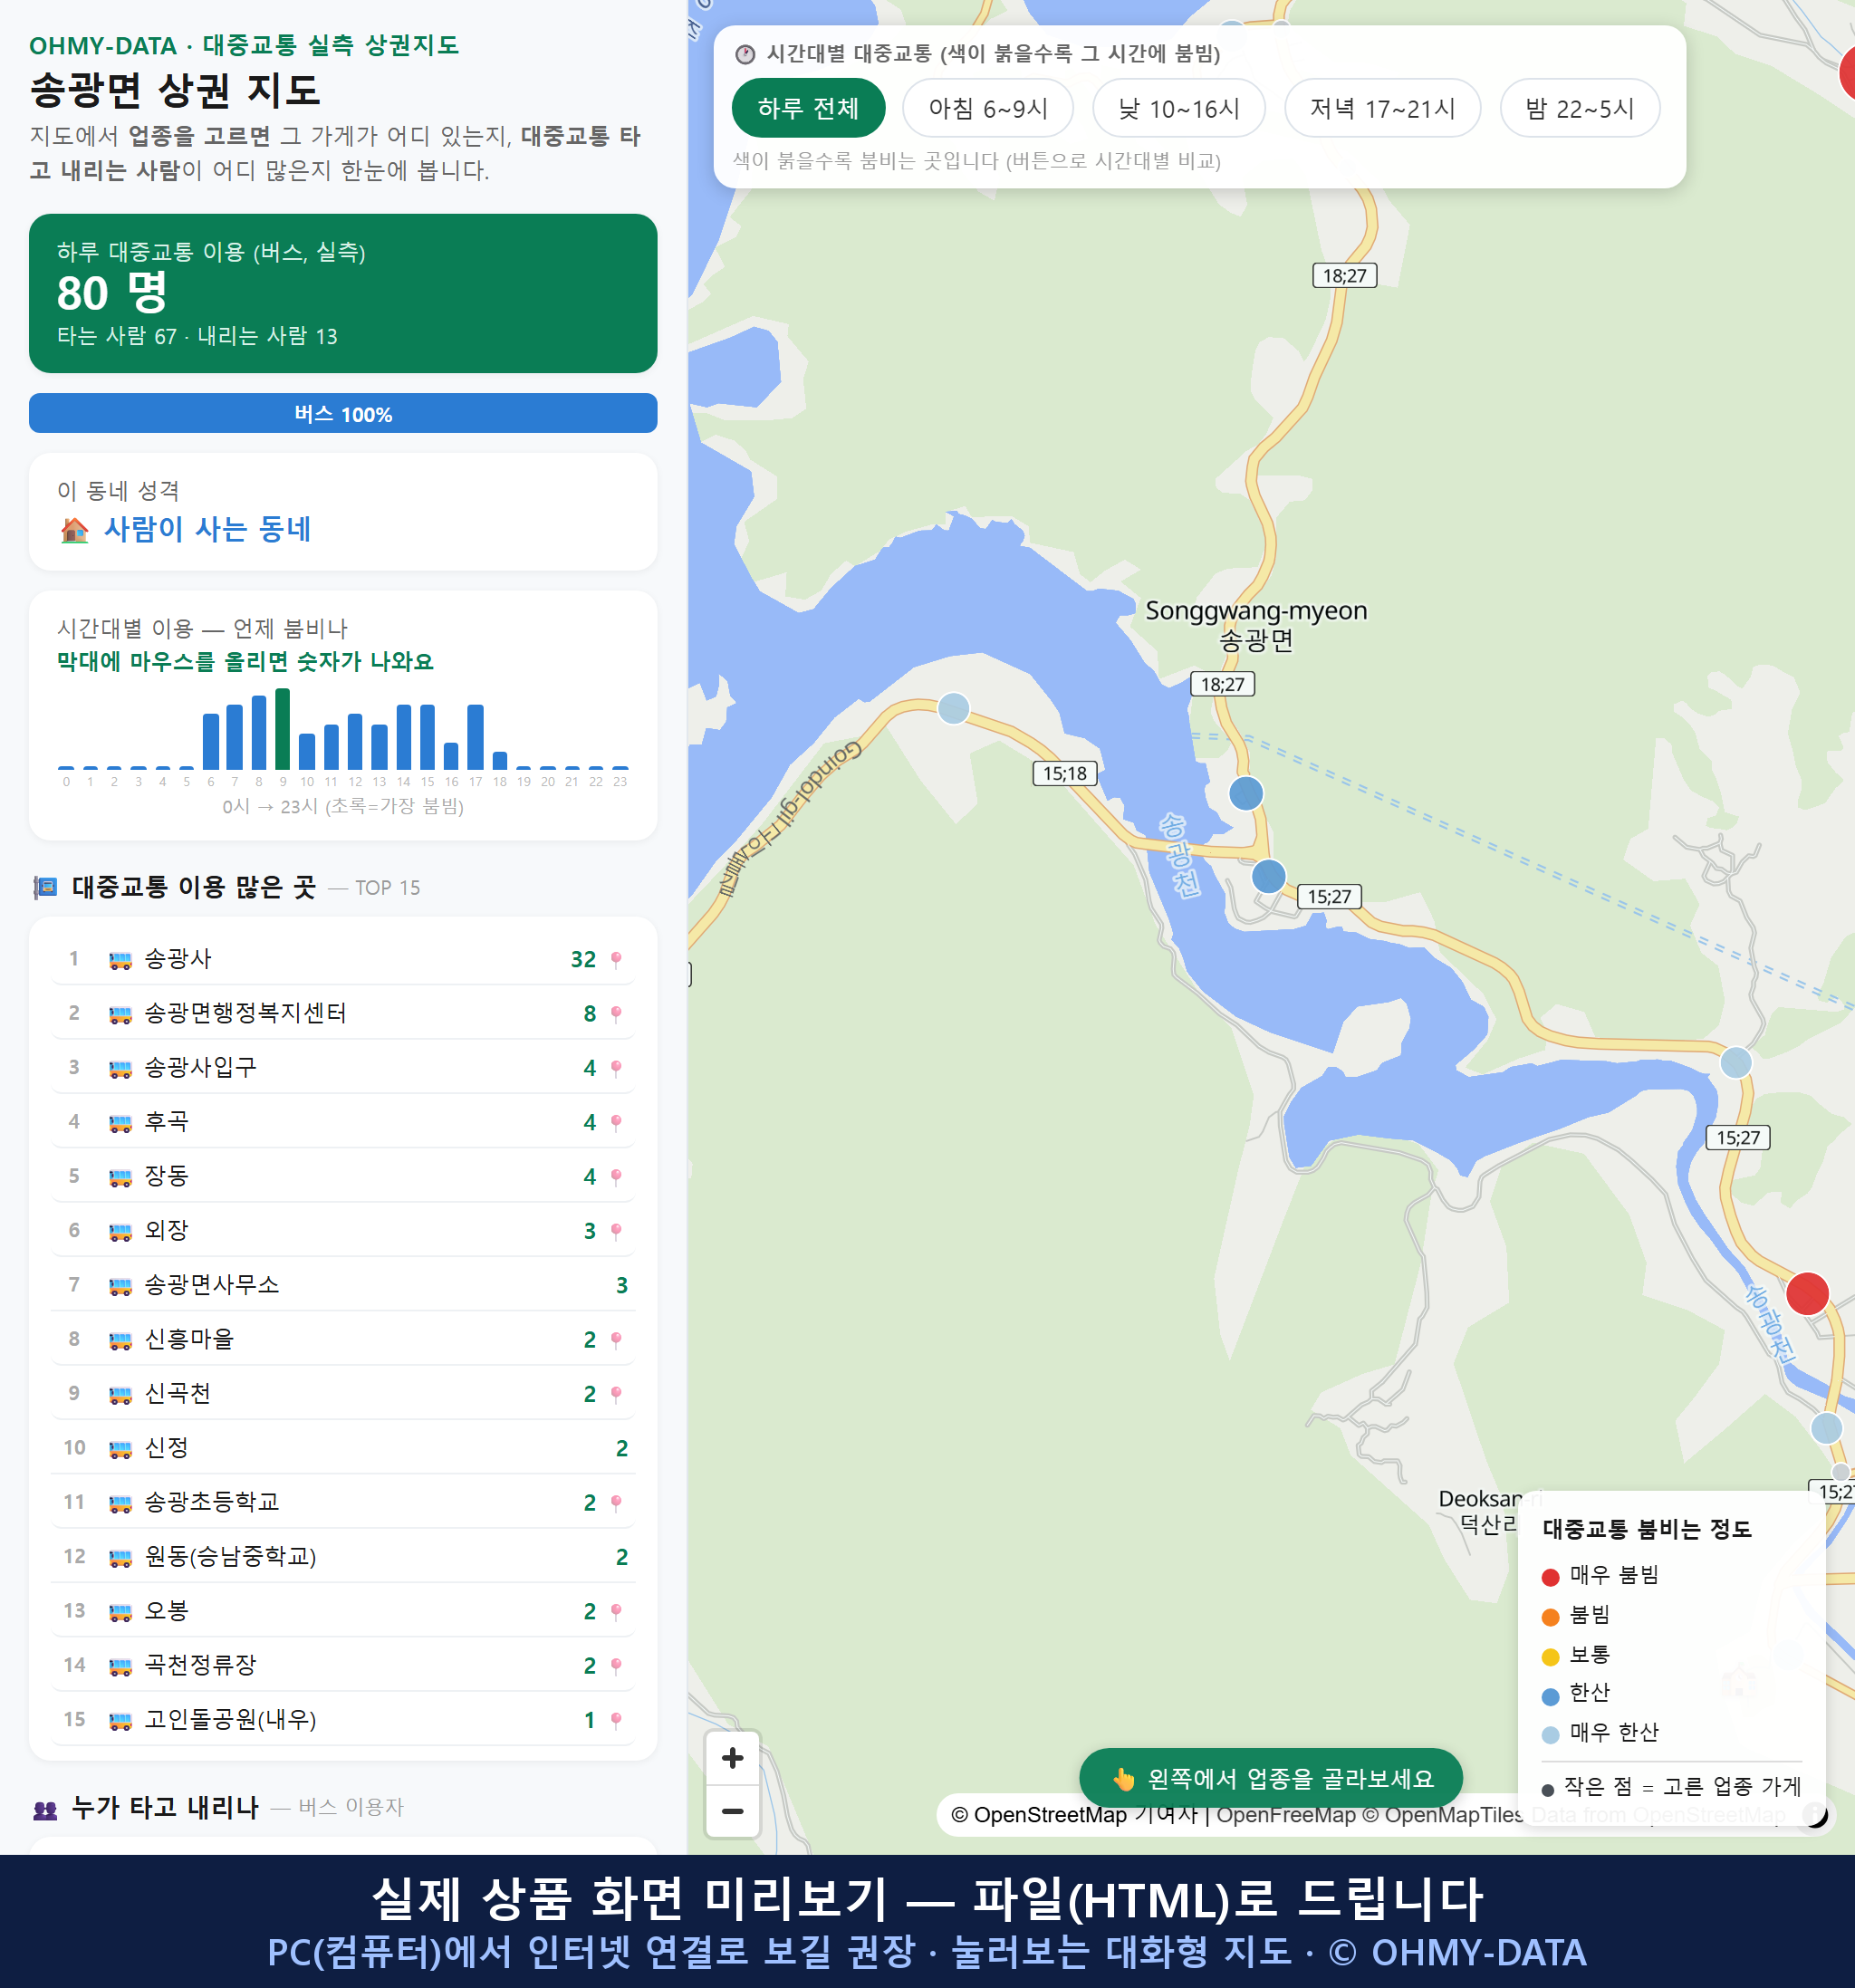The image size is (1855, 1988).
Task: Select the 원동(승남중학교) stop row
Action: tap(343, 1556)
